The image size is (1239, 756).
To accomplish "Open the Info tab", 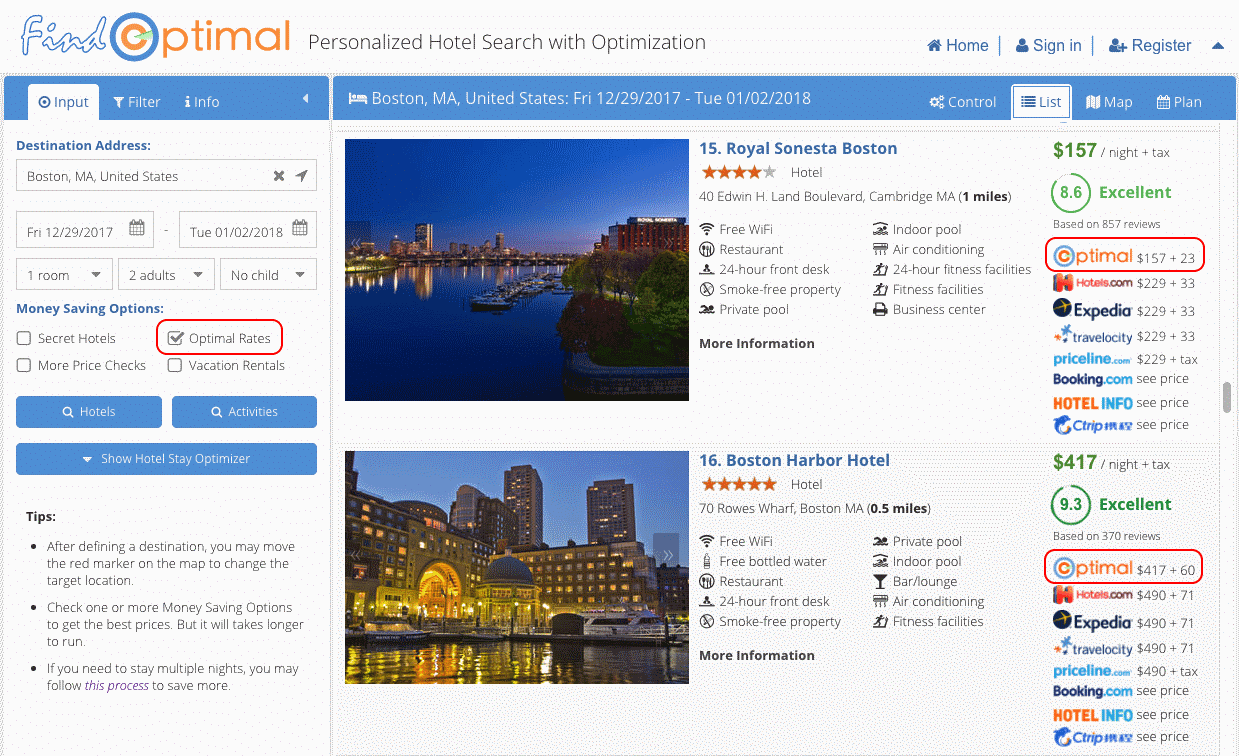I will click(x=202, y=101).
